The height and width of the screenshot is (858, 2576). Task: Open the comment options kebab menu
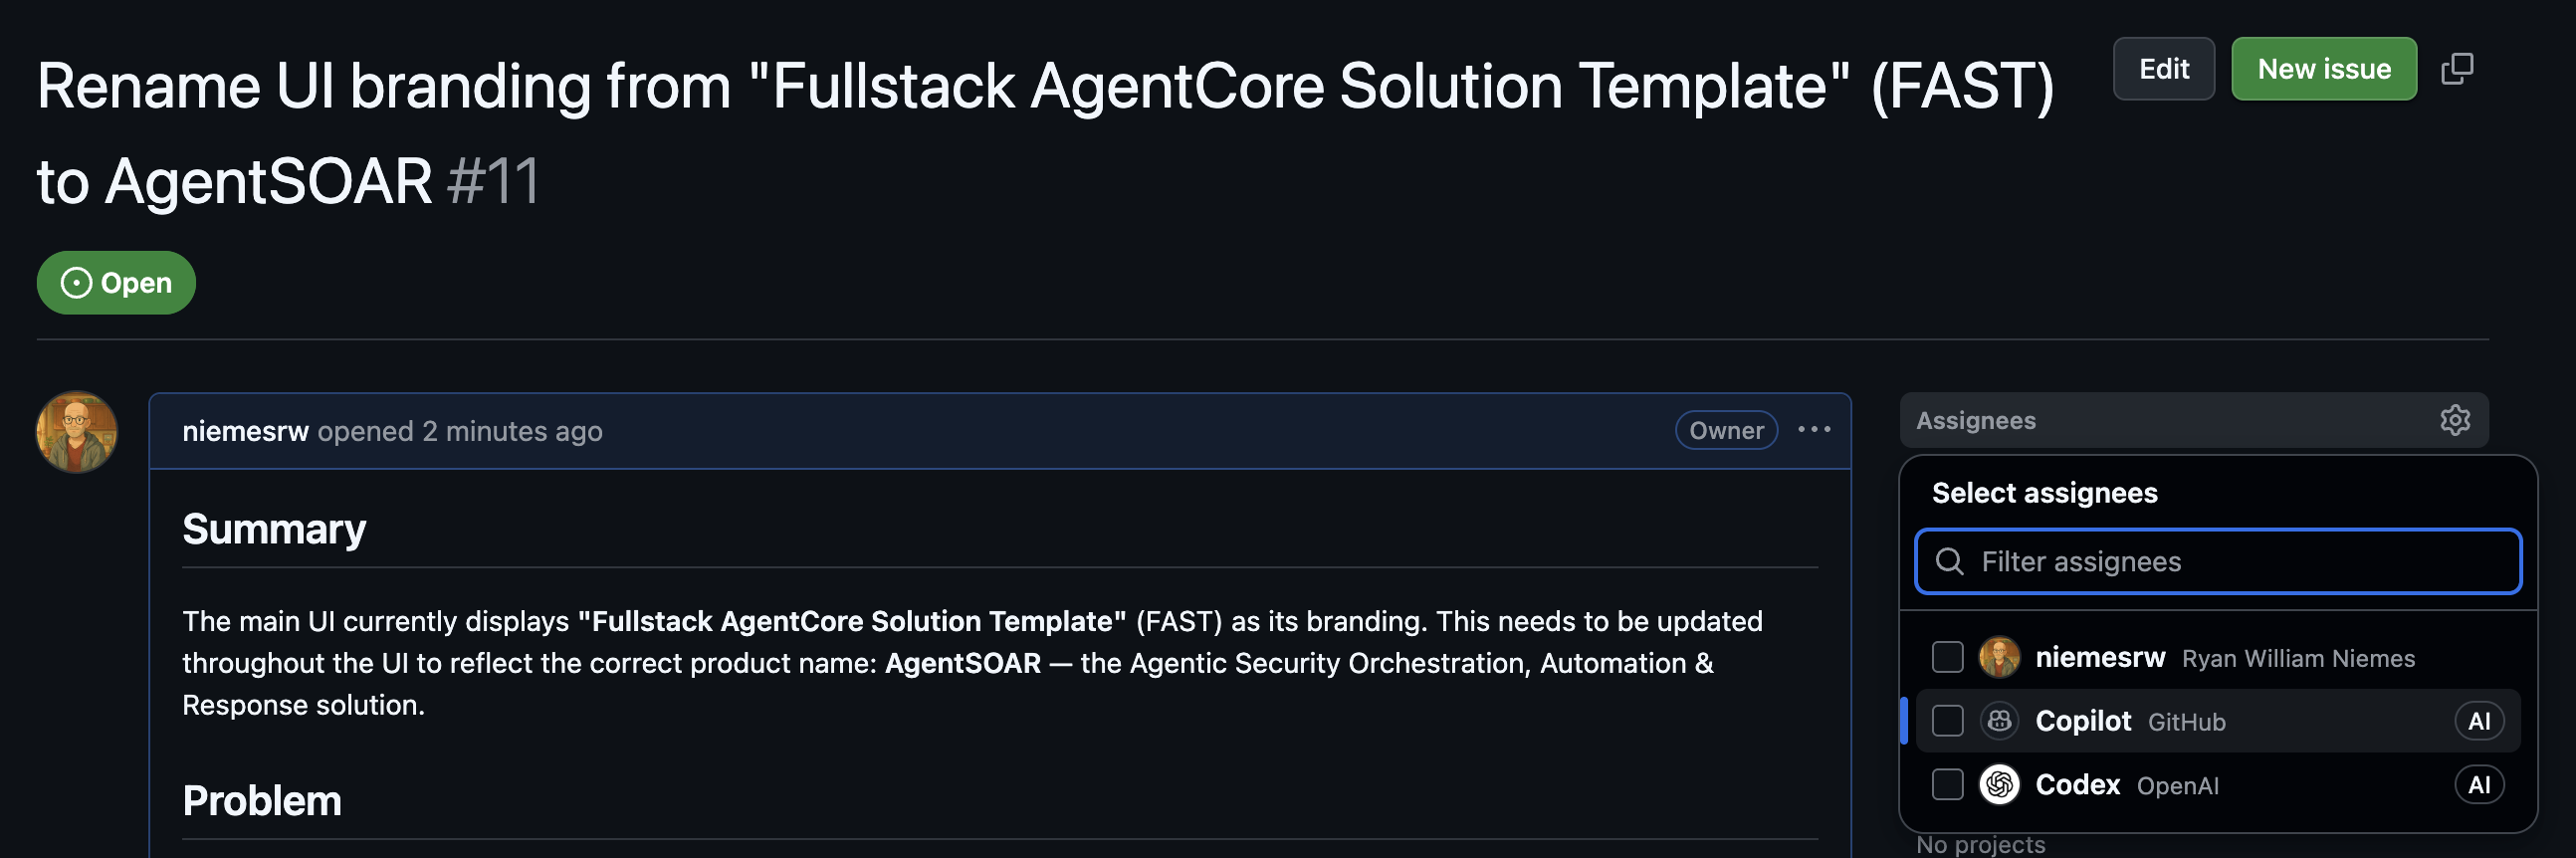1816,430
